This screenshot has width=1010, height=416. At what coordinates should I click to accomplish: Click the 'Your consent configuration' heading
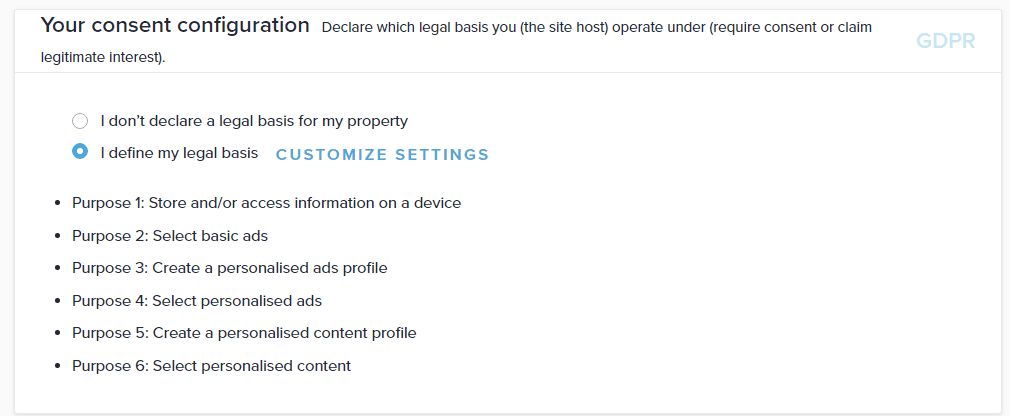click(x=175, y=26)
